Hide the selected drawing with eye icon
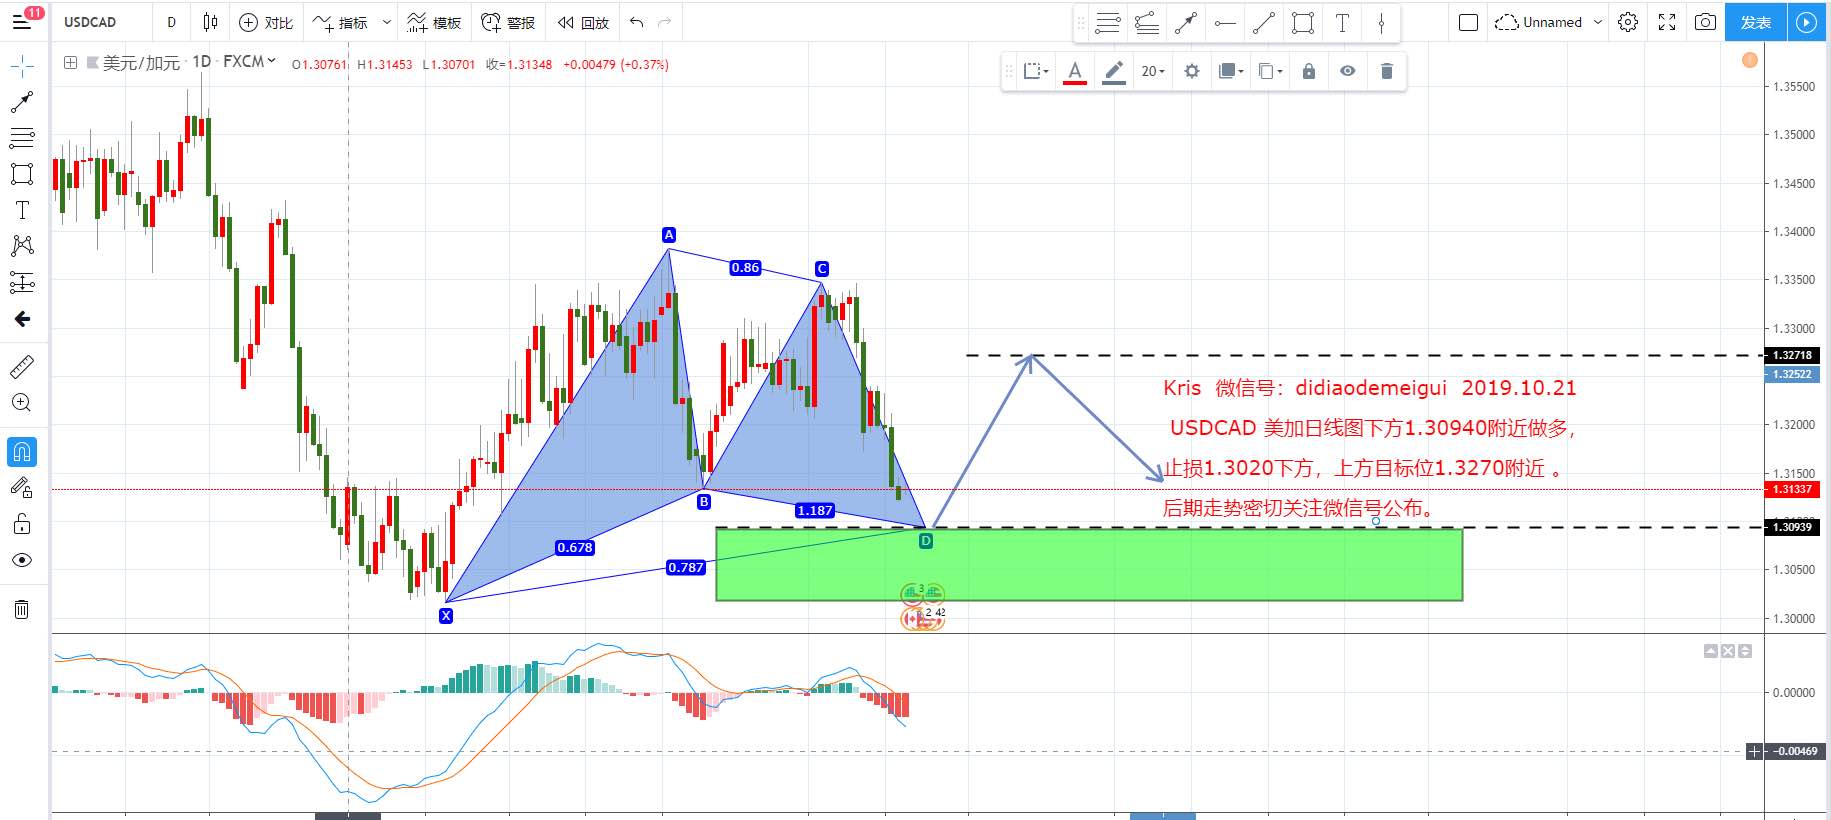This screenshot has width=1831, height=820. pyautogui.click(x=1348, y=71)
